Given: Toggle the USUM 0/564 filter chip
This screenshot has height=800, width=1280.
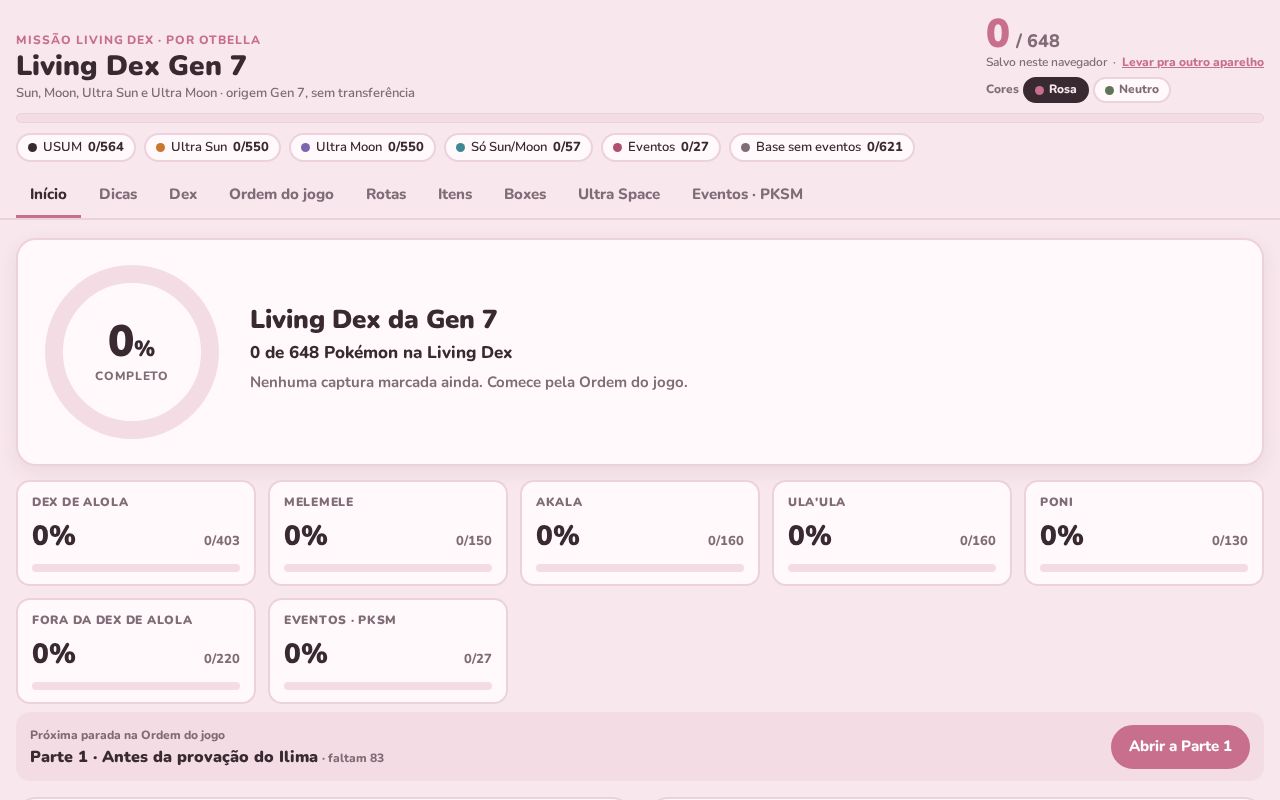Looking at the screenshot, I should pyautogui.click(x=76, y=147).
